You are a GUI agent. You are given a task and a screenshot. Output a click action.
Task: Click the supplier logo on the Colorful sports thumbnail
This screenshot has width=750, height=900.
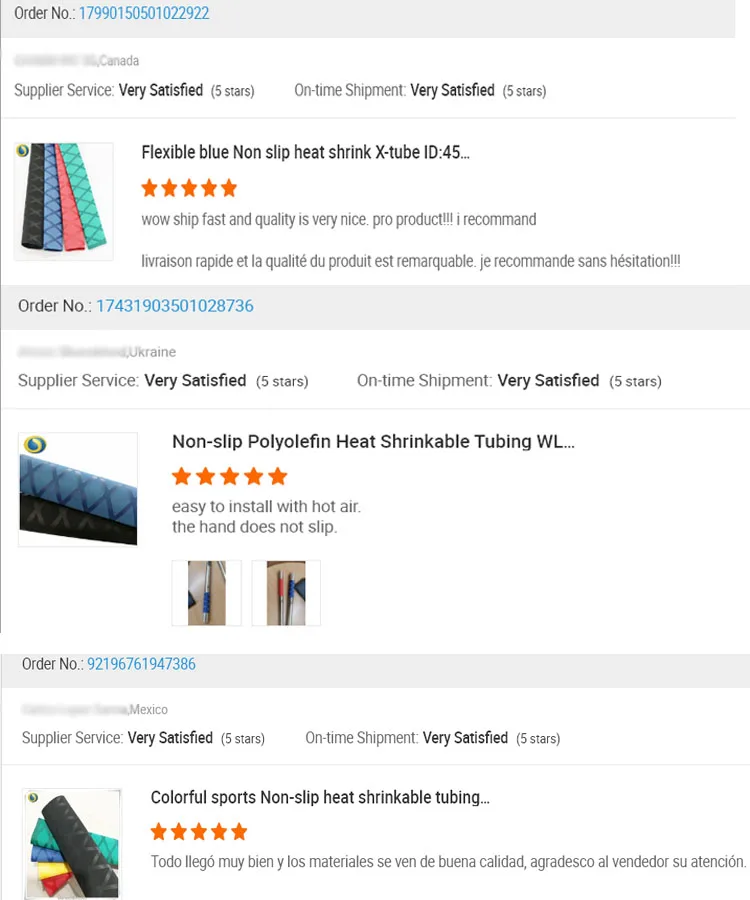(x=33, y=798)
